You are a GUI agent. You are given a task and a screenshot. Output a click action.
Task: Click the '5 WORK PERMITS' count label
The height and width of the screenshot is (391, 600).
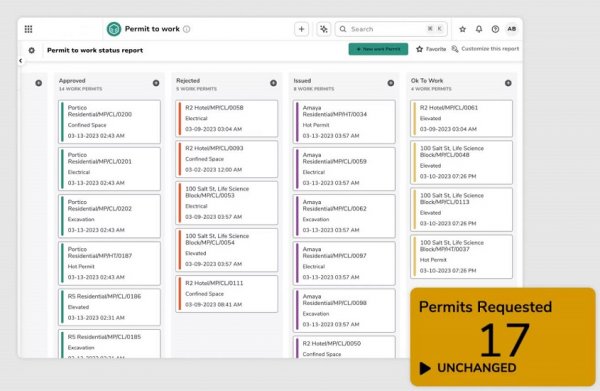(x=196, y=89)
